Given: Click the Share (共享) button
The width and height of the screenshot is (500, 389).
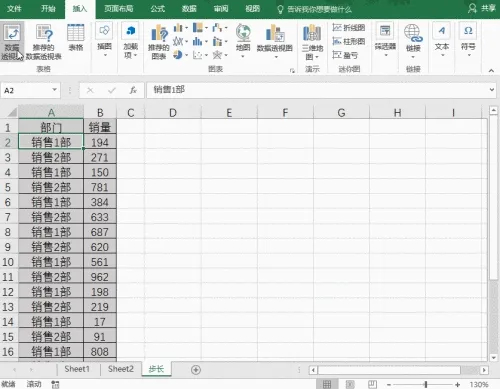Looking at the screenshot, I should coord(482,8).
